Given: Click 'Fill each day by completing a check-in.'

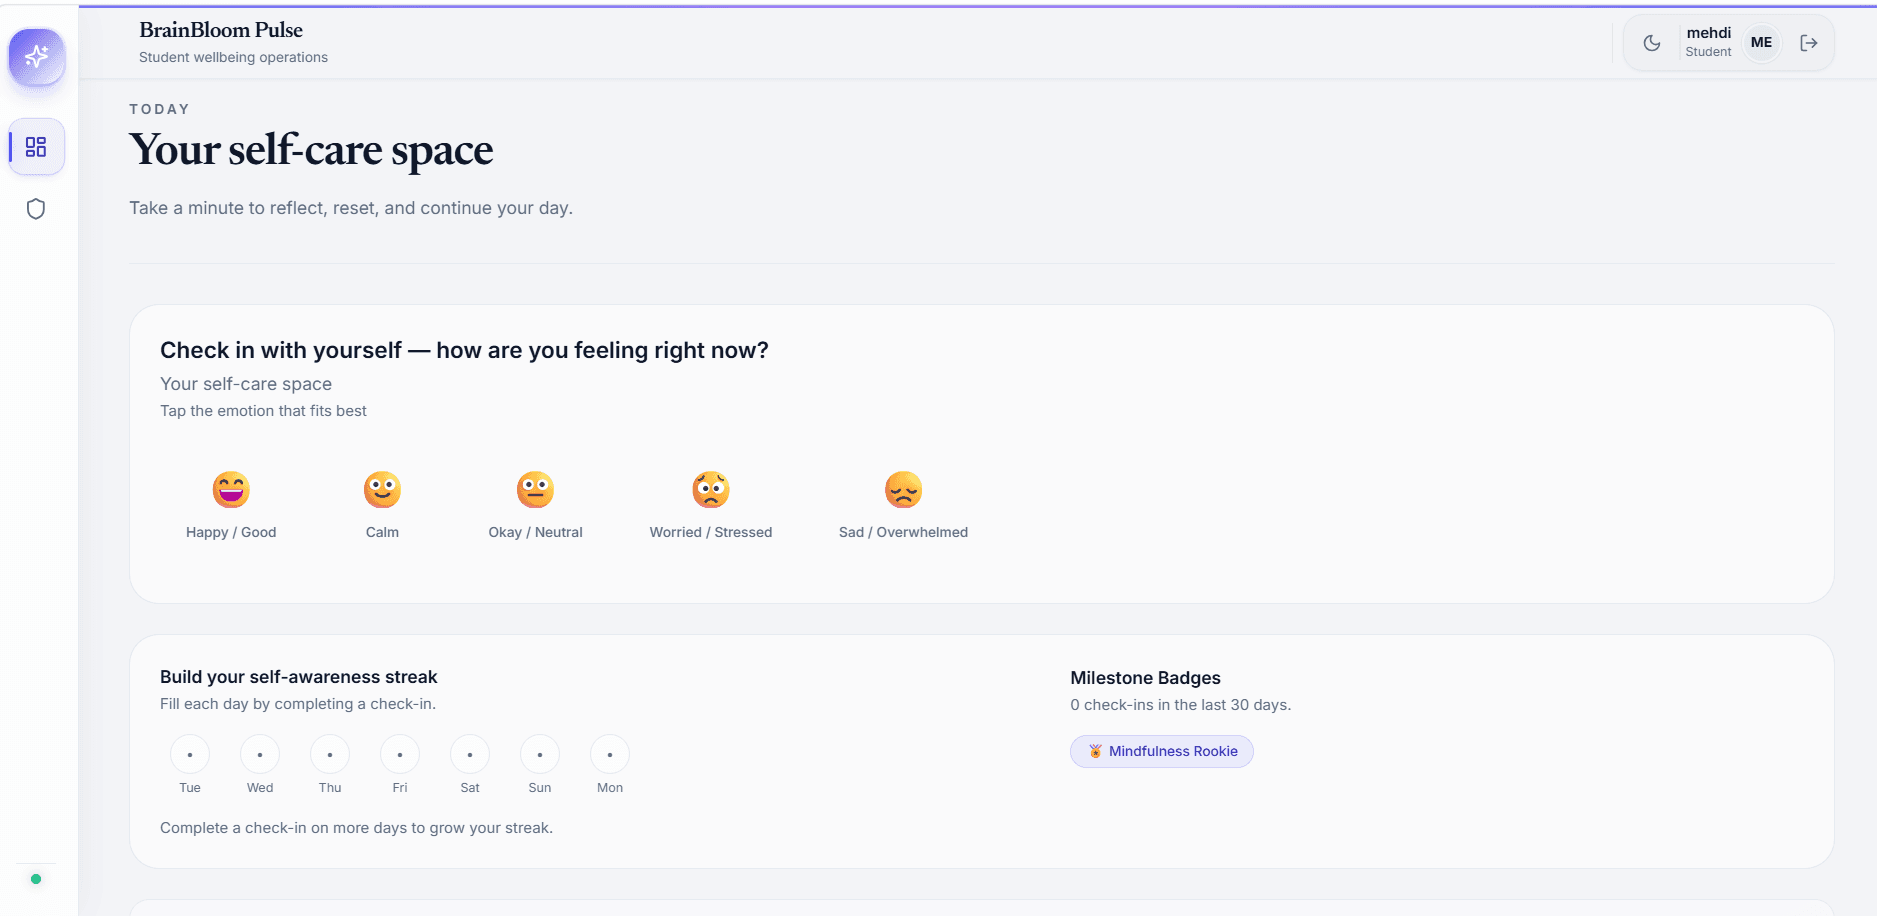Looking at the screenshot, I should [298, 704].
